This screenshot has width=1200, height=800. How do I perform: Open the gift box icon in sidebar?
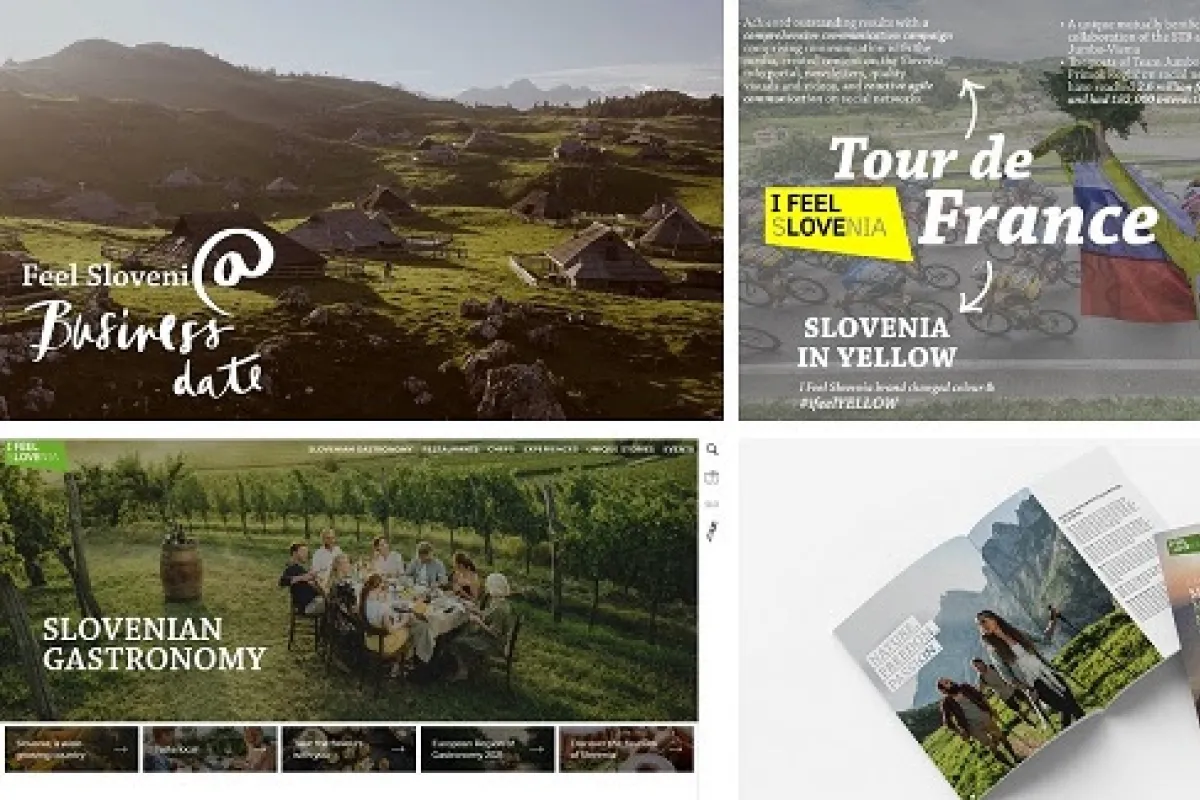click(712, 478)
